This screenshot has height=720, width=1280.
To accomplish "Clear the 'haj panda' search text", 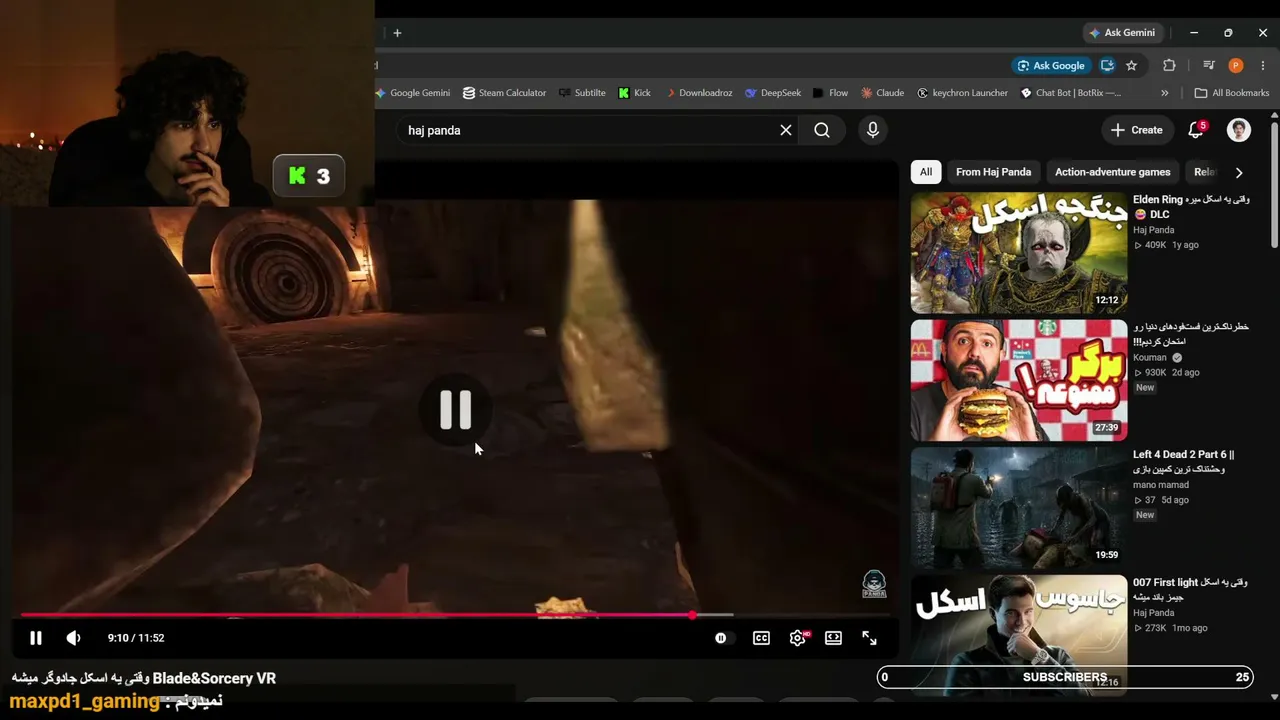I will [x=786, y=130].
